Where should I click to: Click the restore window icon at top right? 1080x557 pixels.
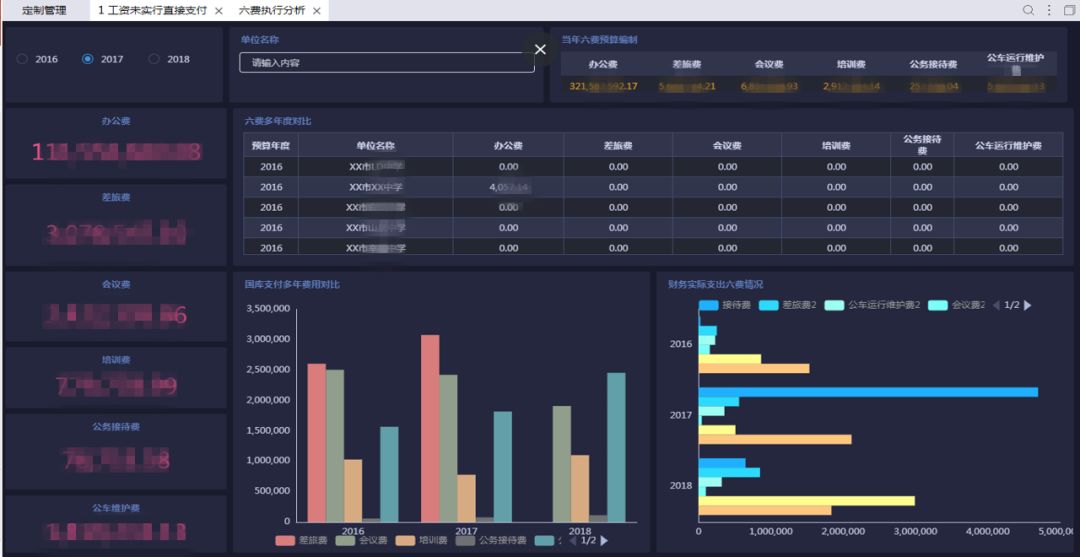click(x=1069, y=10)
